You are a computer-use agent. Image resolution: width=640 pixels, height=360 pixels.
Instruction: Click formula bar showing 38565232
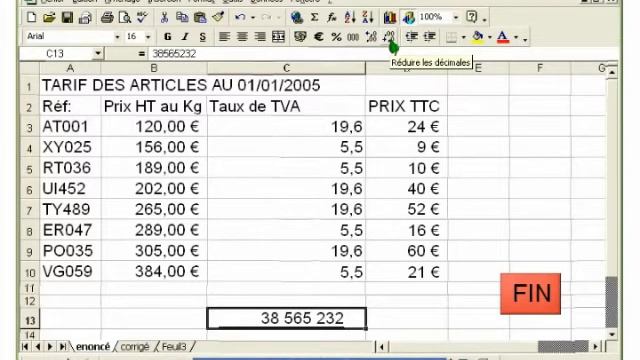[384, 53]
